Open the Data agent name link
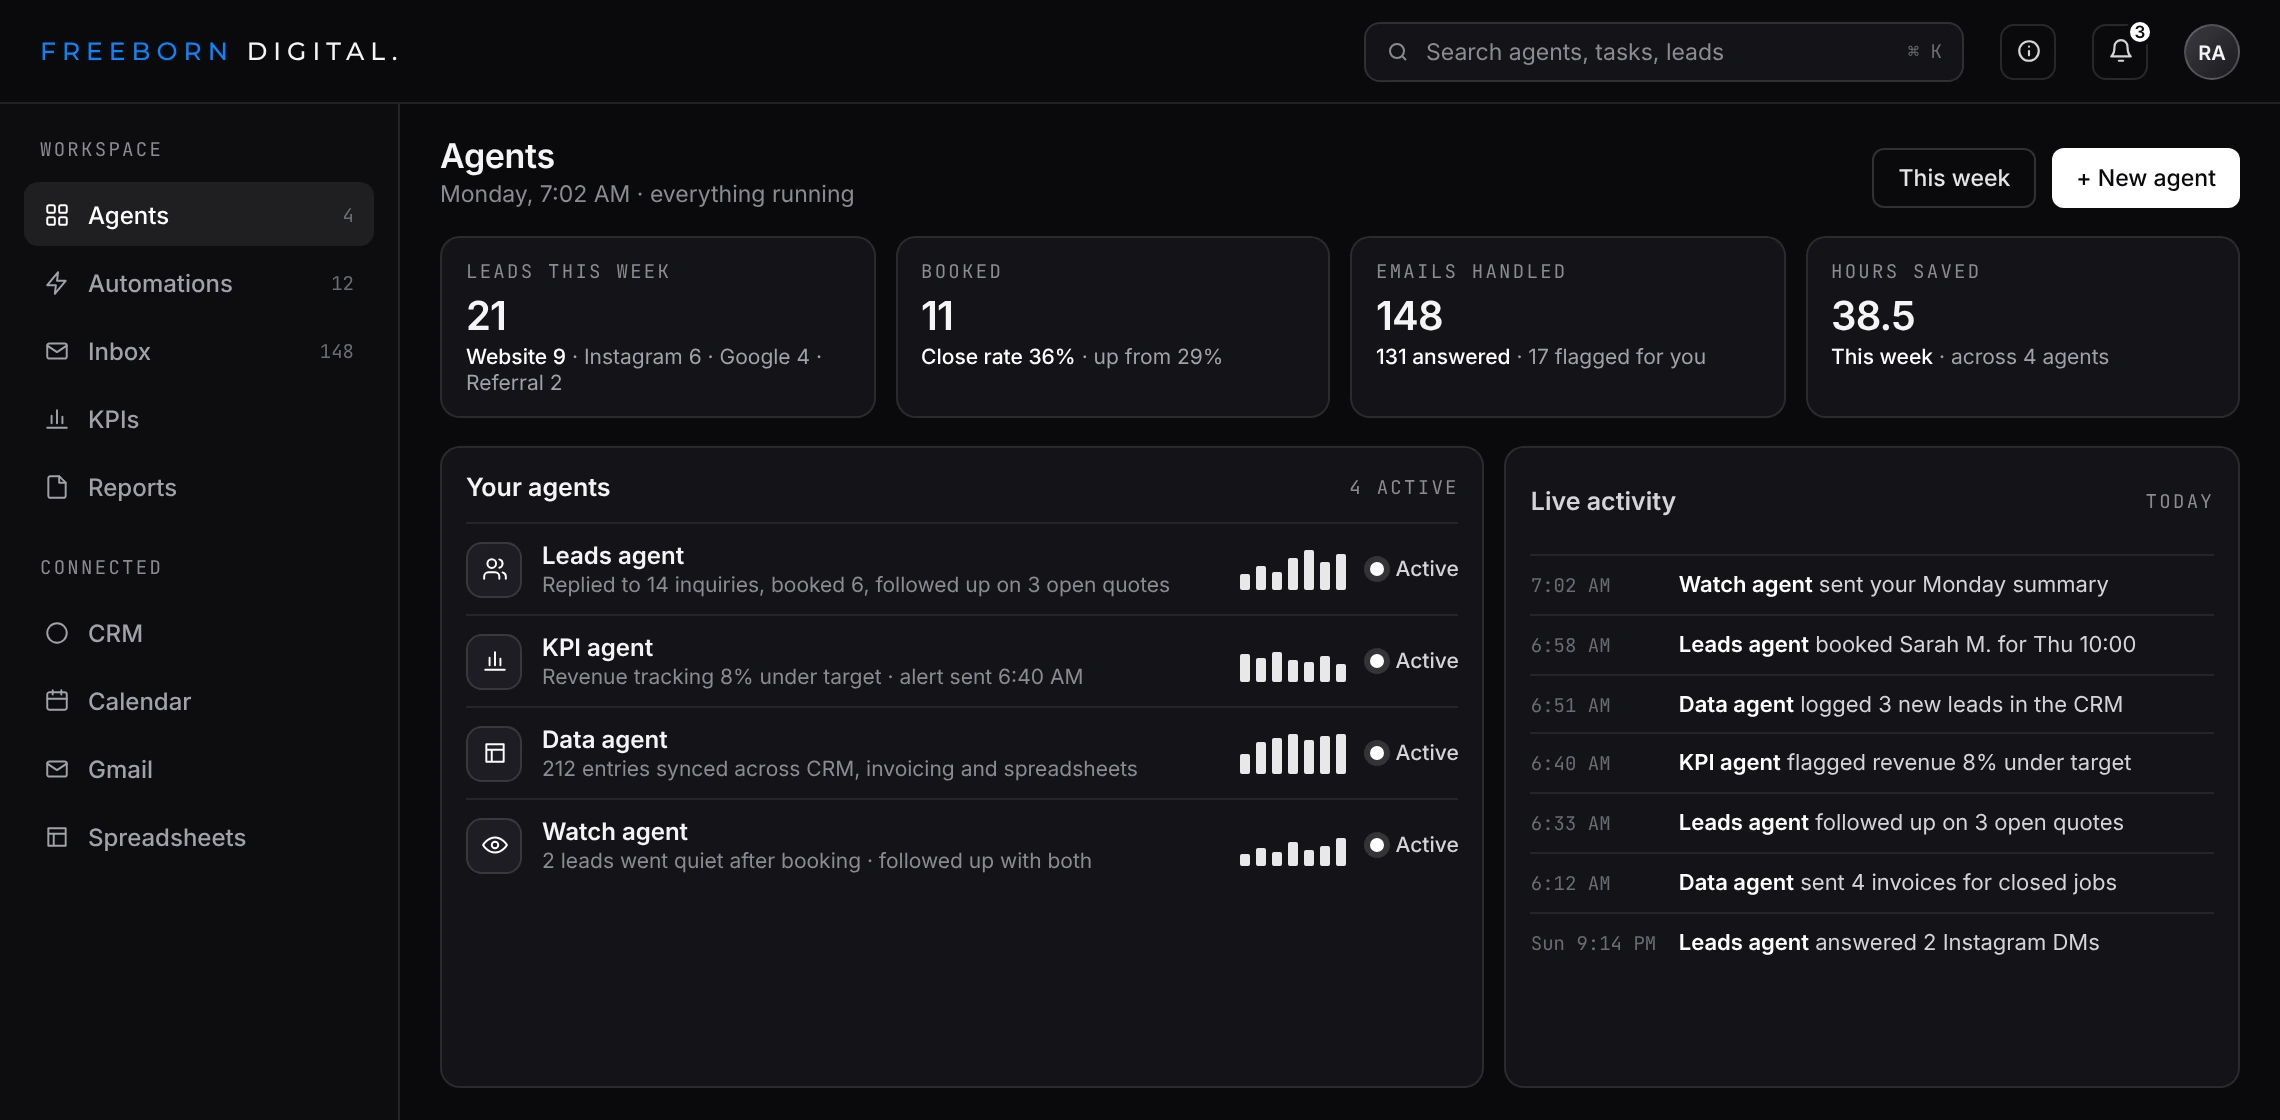This screenshot has width=2280, height=1120. click(604, 740)
